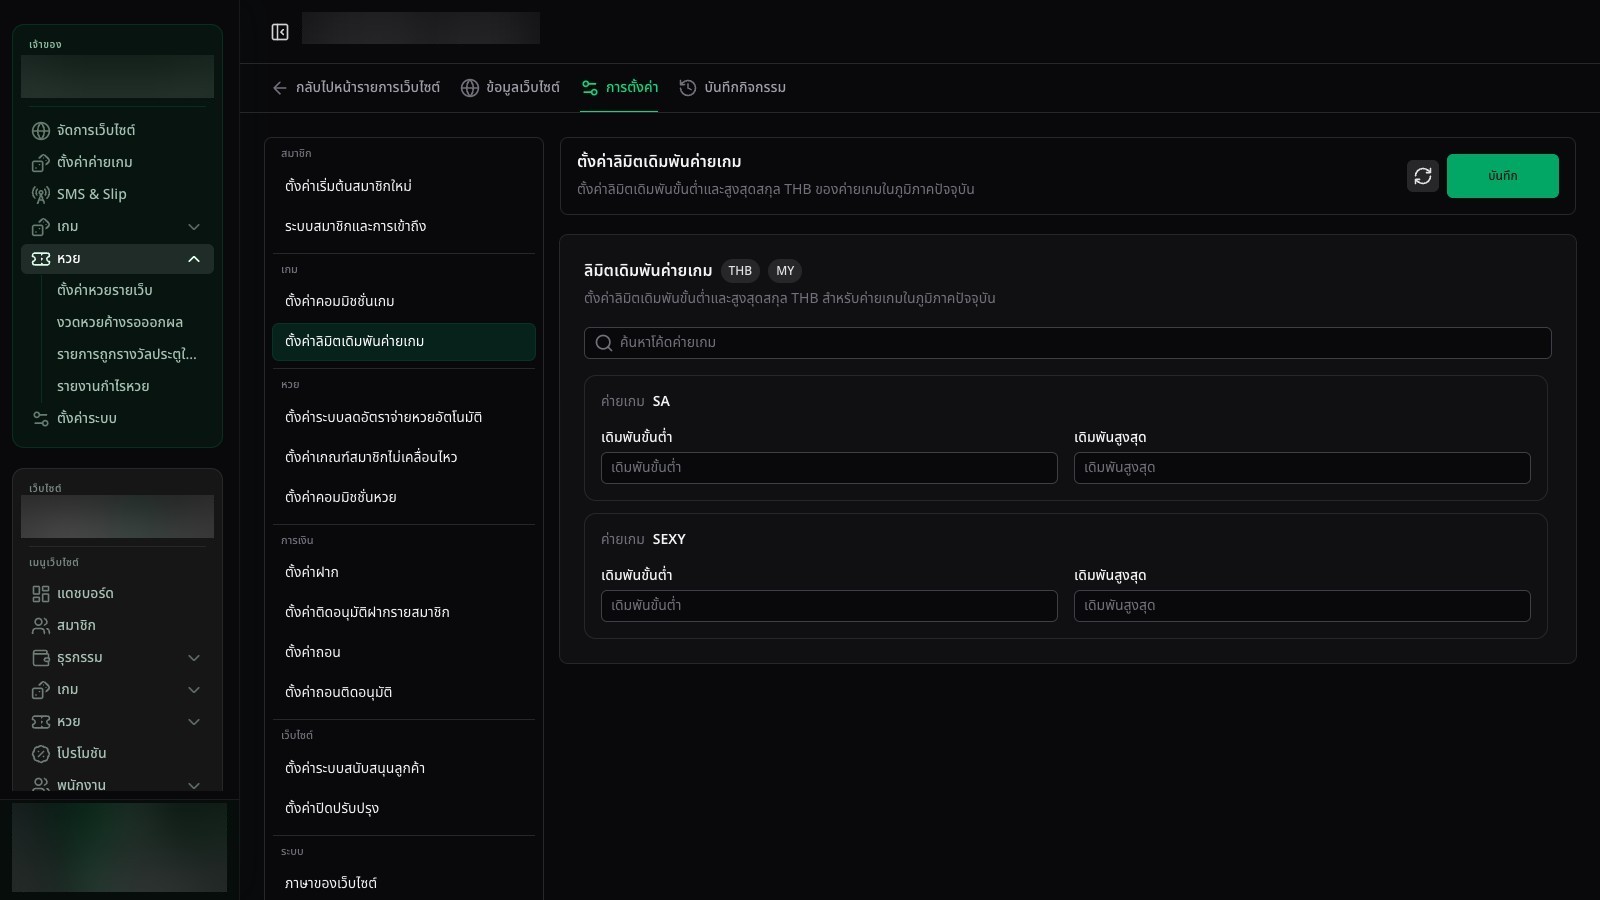Expand the ธุรกรรม menu chevron
1600x900 pixels.
194,658
